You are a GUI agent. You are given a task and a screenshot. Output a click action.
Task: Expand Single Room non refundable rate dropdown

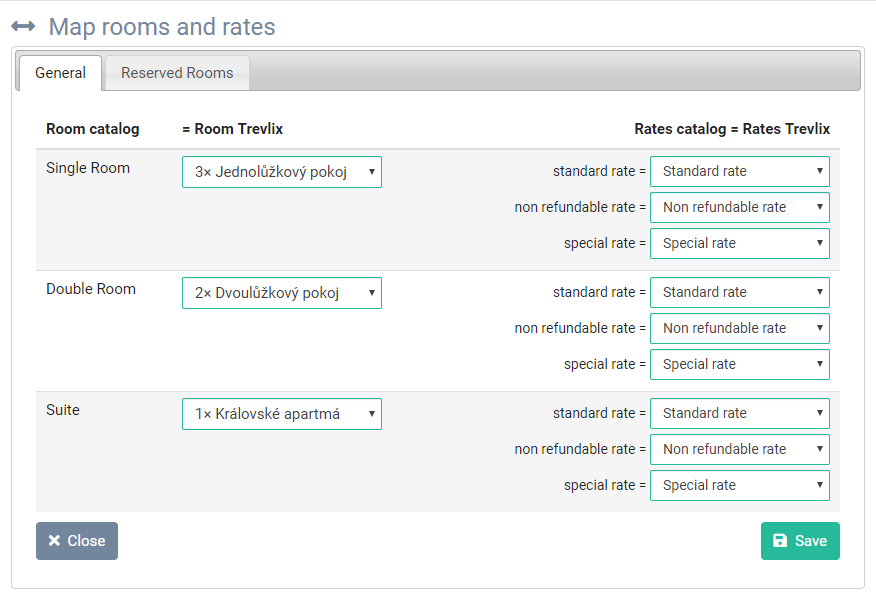coord(740,207)
